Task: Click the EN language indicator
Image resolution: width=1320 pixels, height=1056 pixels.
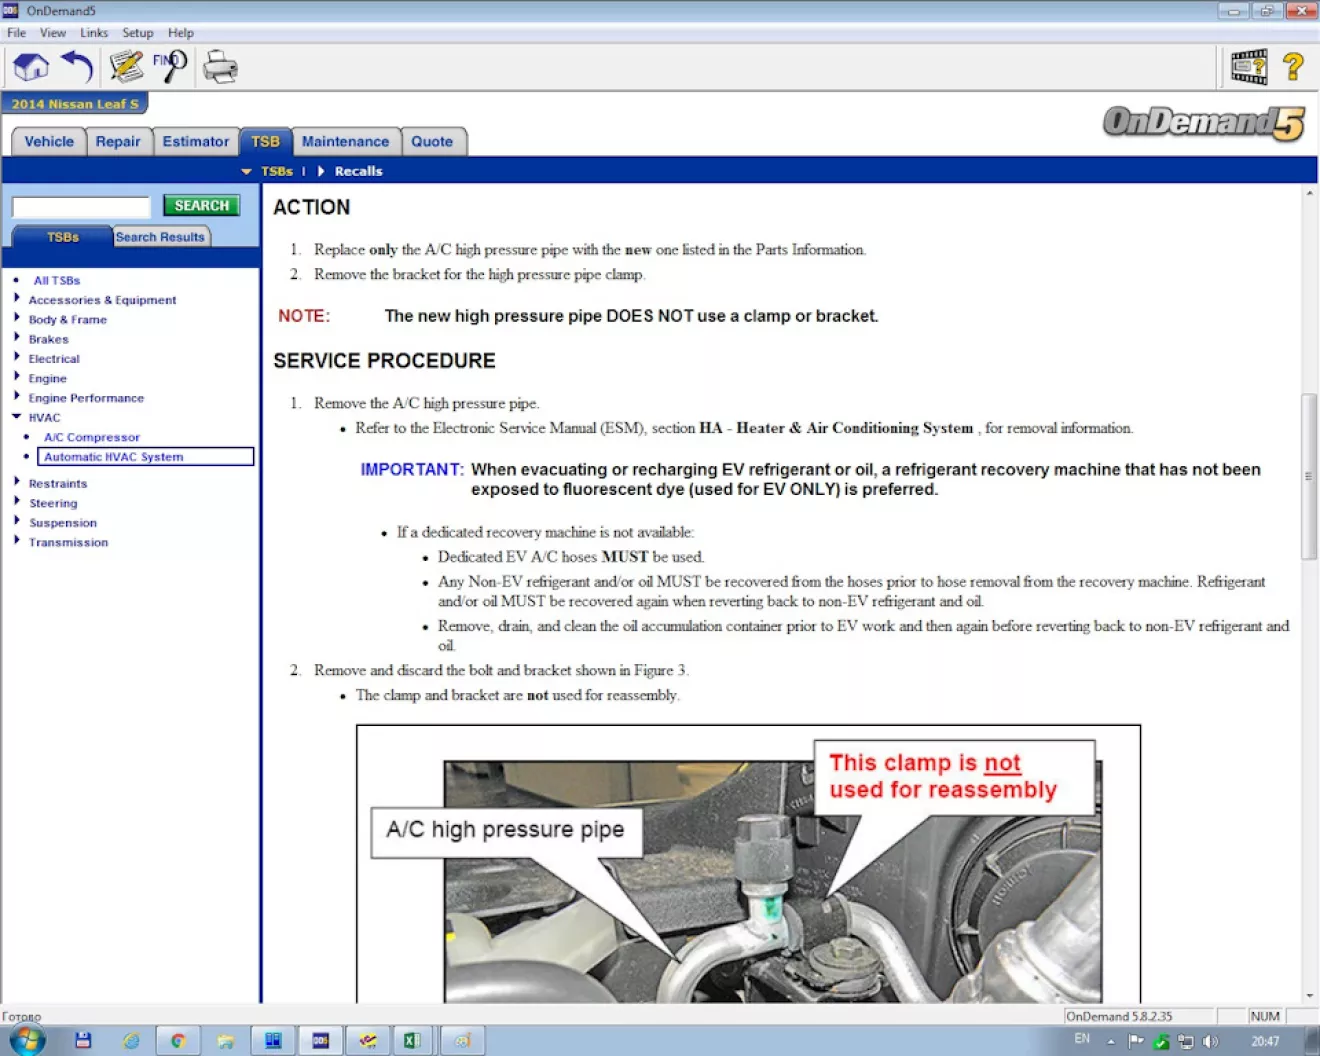Action: [x=1082, y=1039]
